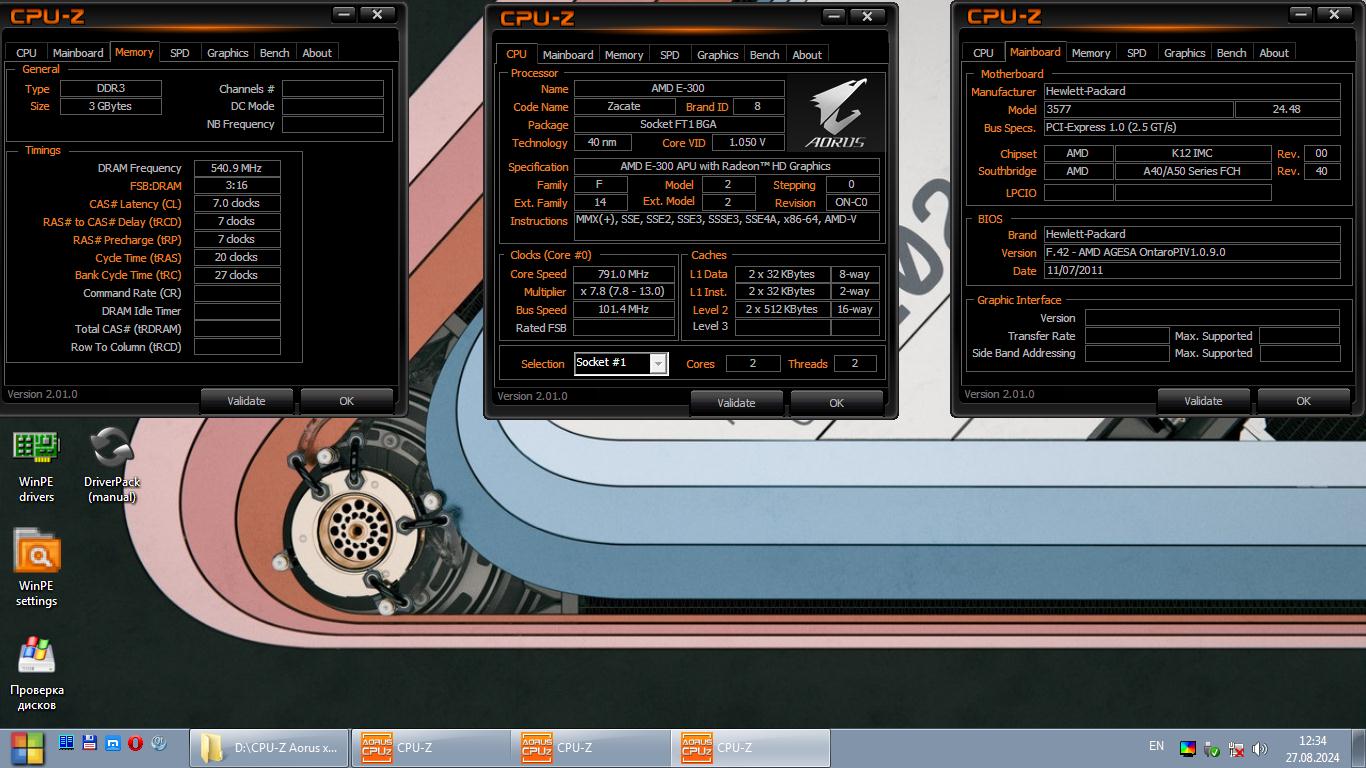Open the color monitor tray icon

coord(1188,749)
